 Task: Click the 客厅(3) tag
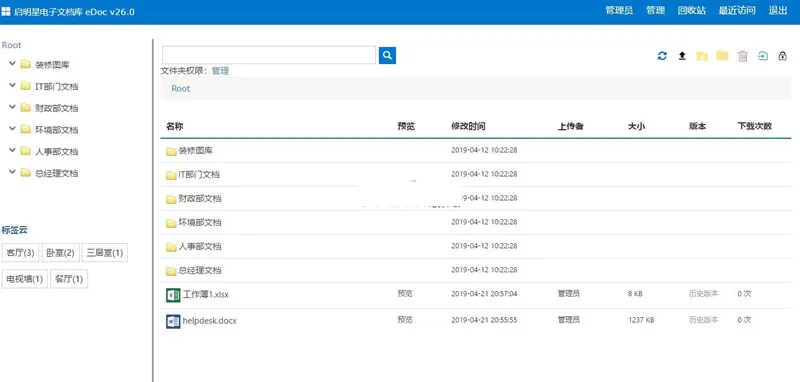pos(20,252)
